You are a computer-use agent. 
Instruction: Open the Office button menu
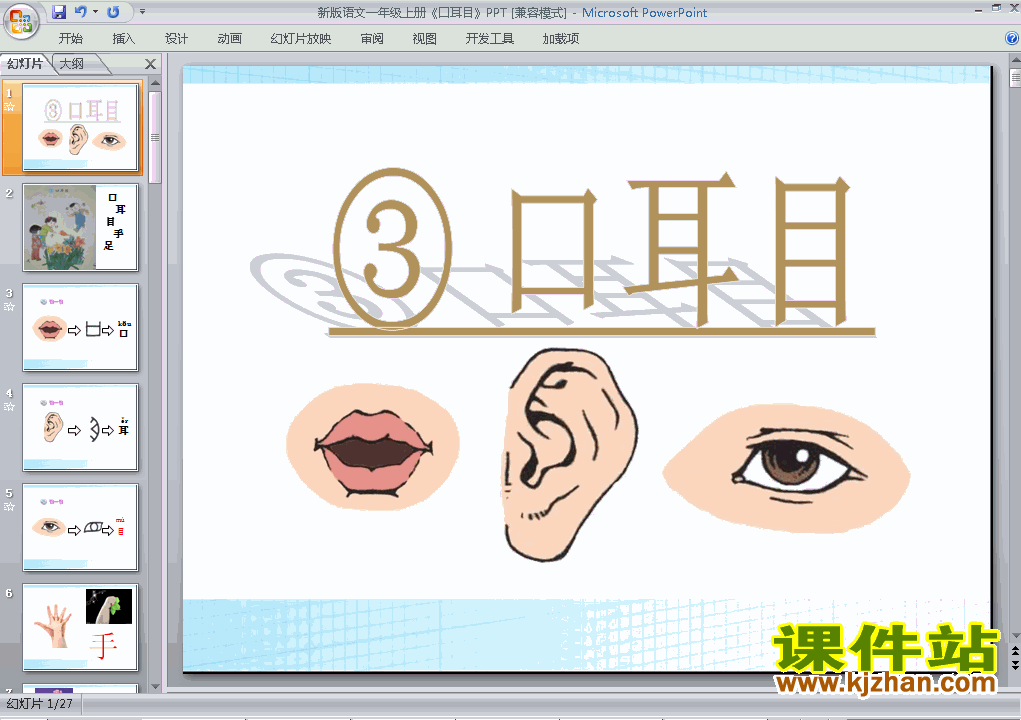(x=21, y=21)
